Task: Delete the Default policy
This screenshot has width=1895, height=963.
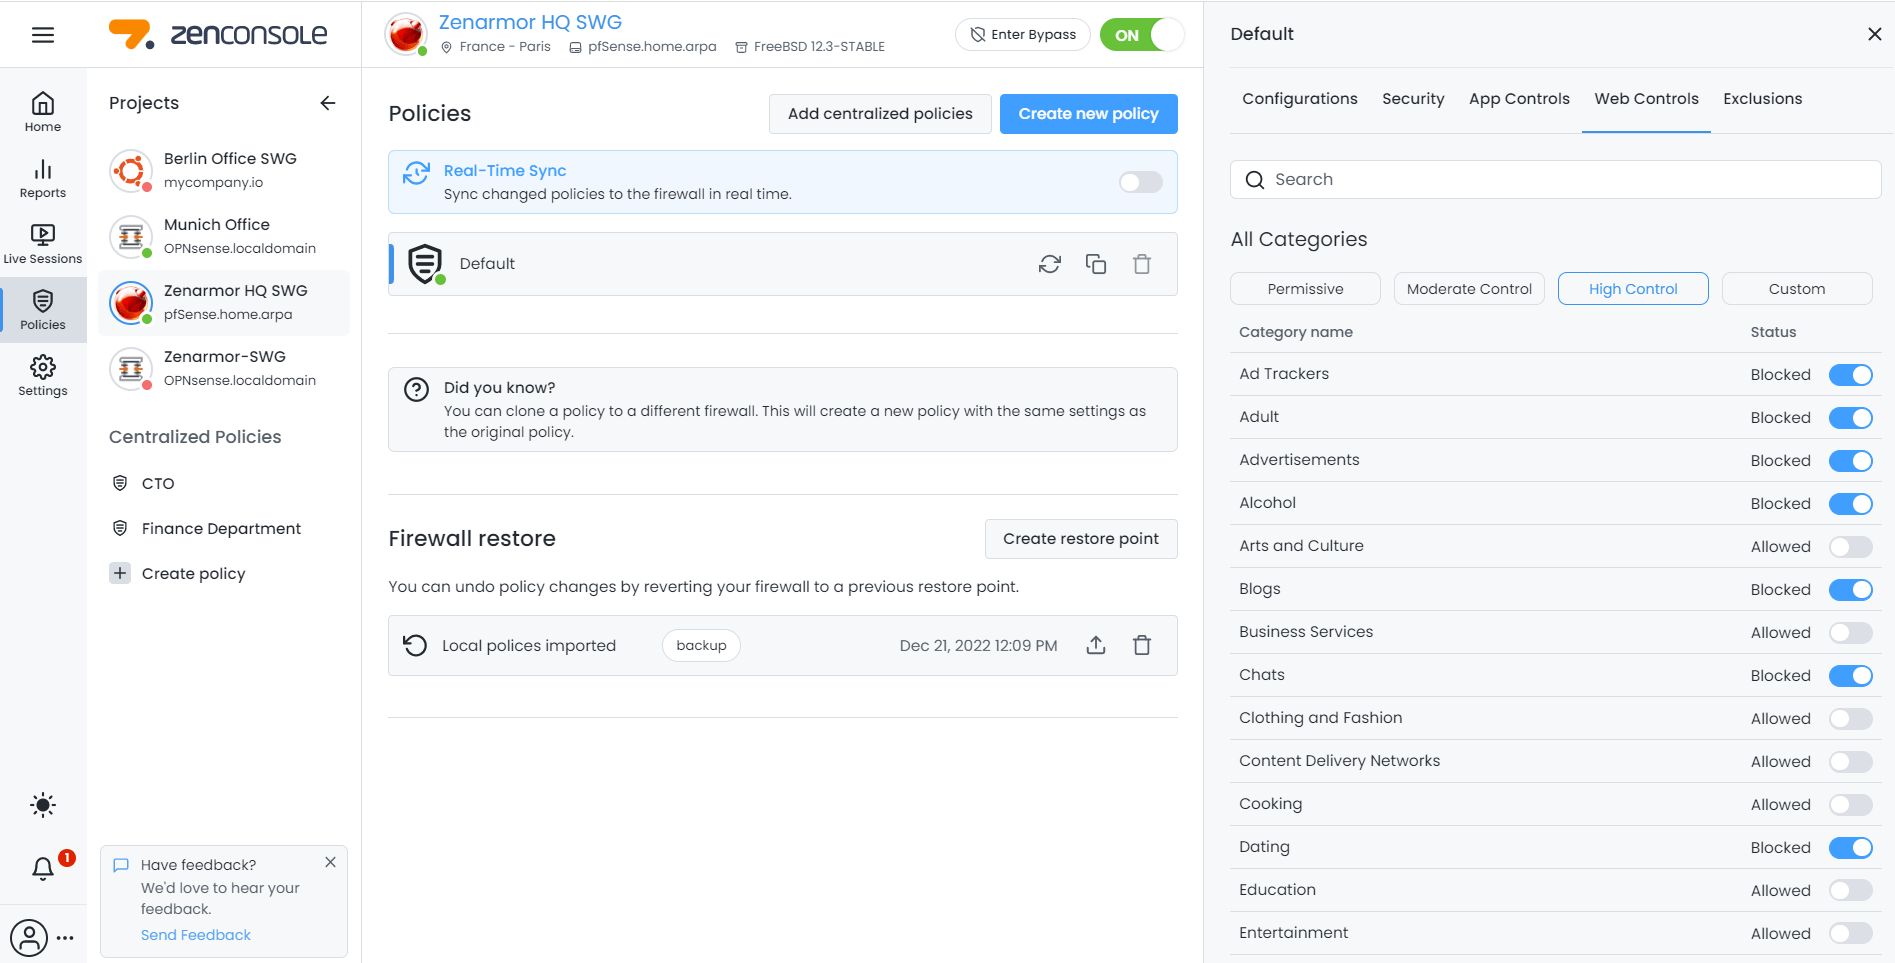Action: (1142, 264)
